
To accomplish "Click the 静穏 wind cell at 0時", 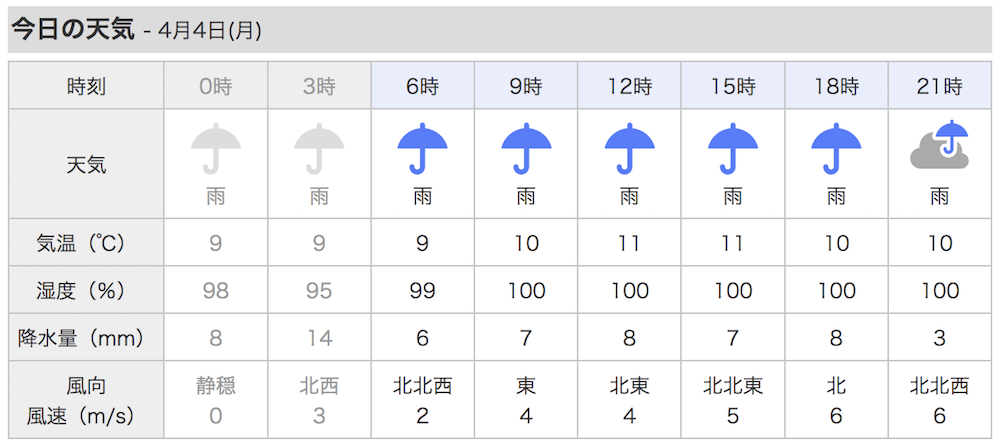I will tap(216, 385).
